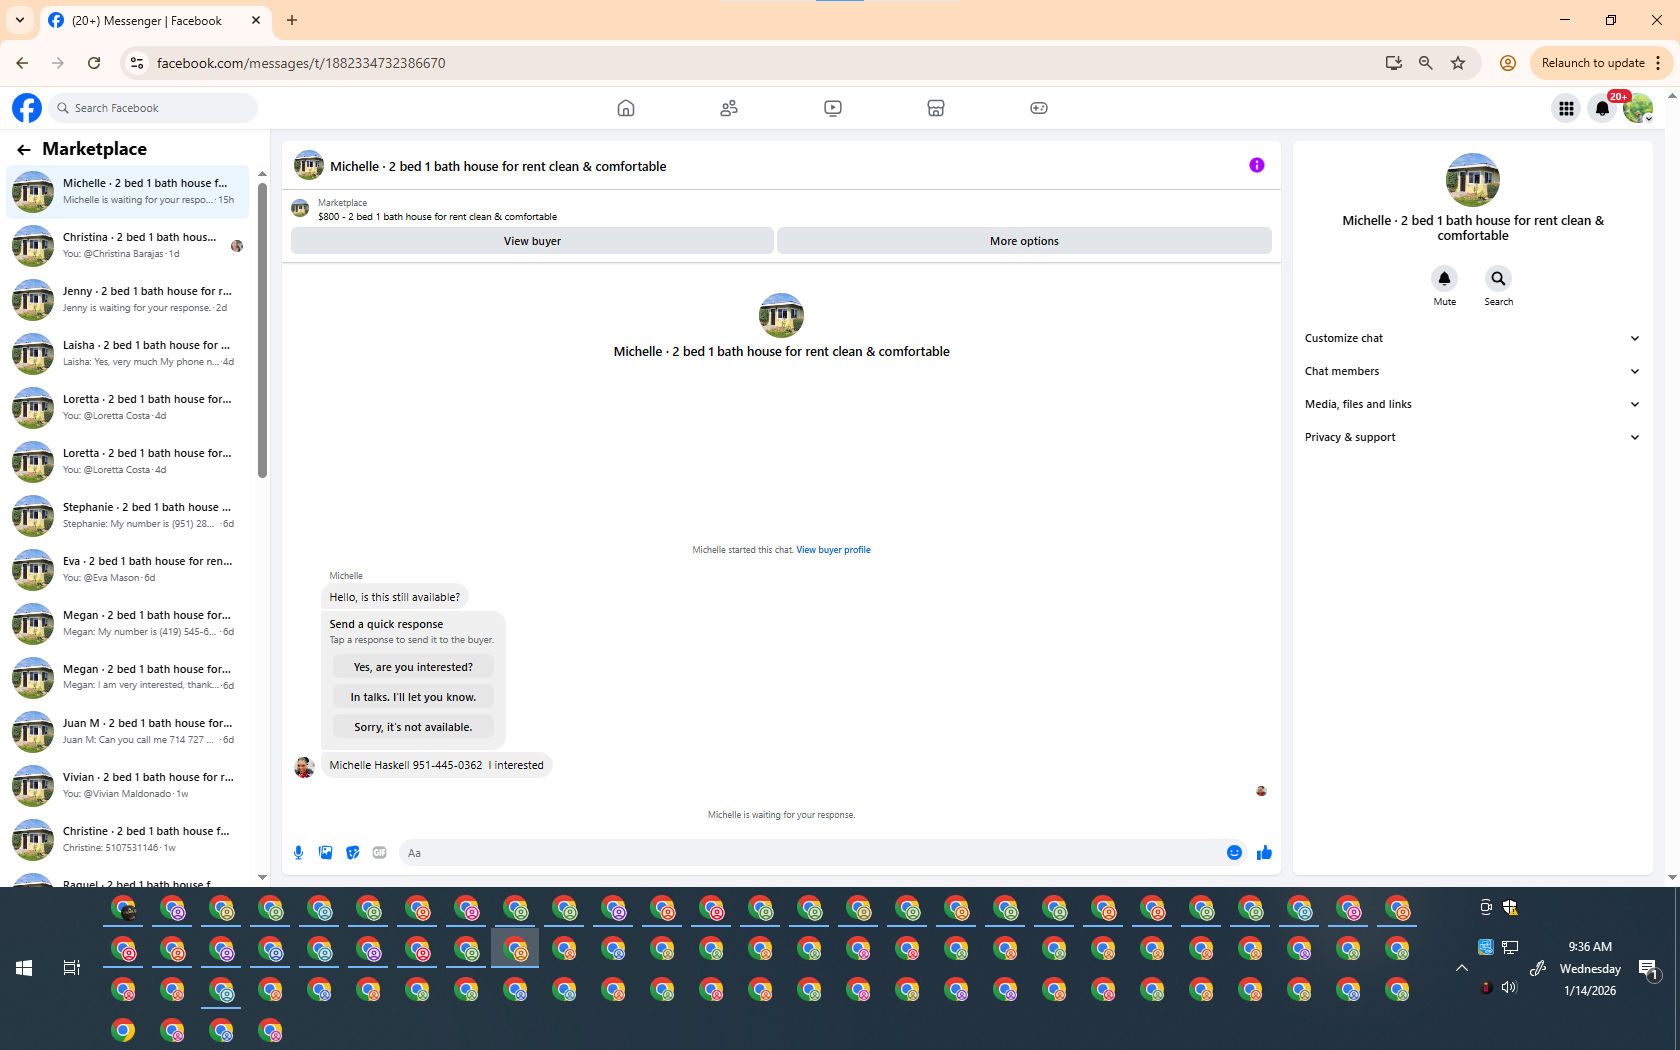Click the Mute bell icon
Screen dimensions: 1680x1050
(1444, 278)
